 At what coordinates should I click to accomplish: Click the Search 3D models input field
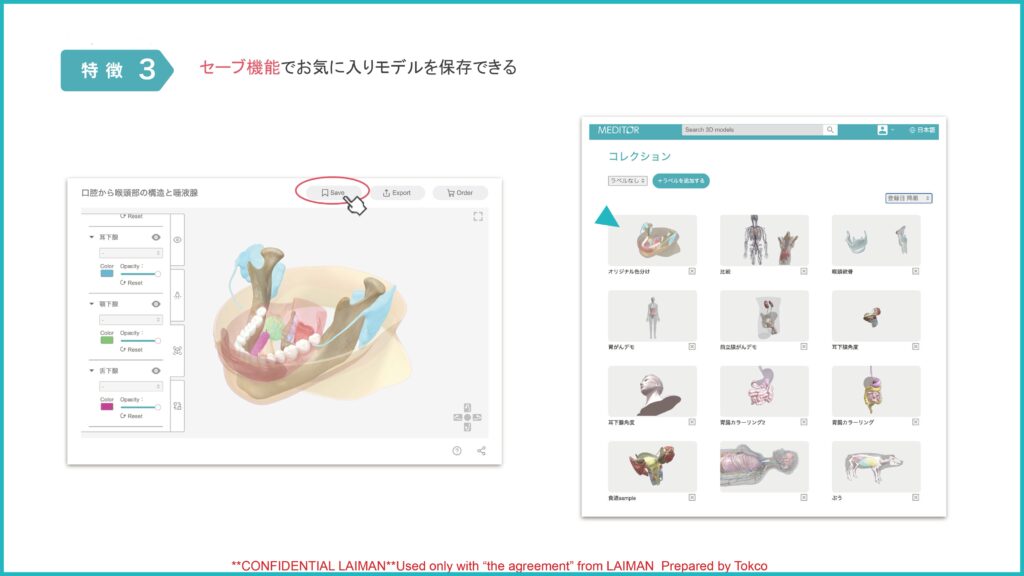(752, 130)
